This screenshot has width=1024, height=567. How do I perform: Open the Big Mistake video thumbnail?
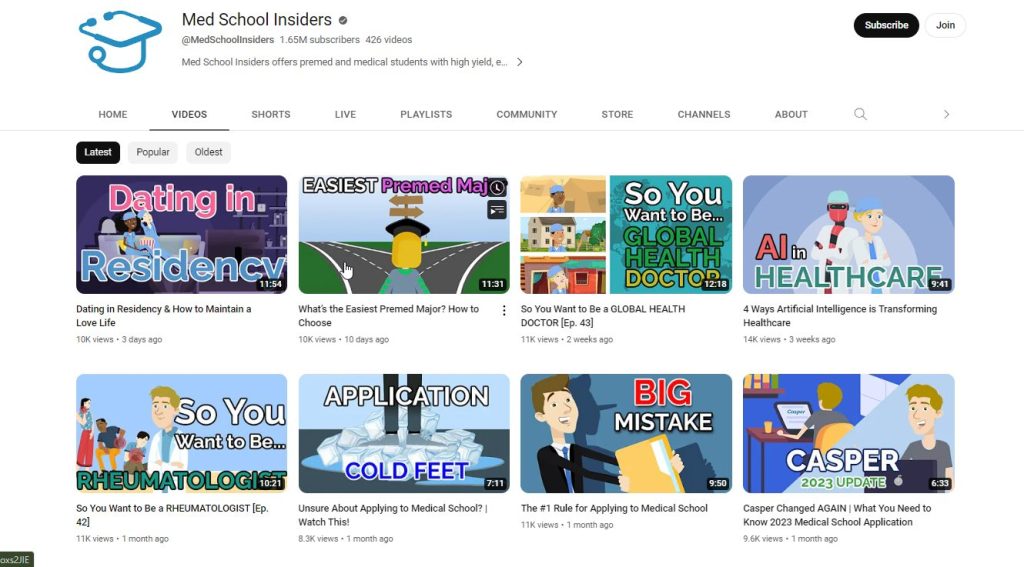[x=626, y=434]
